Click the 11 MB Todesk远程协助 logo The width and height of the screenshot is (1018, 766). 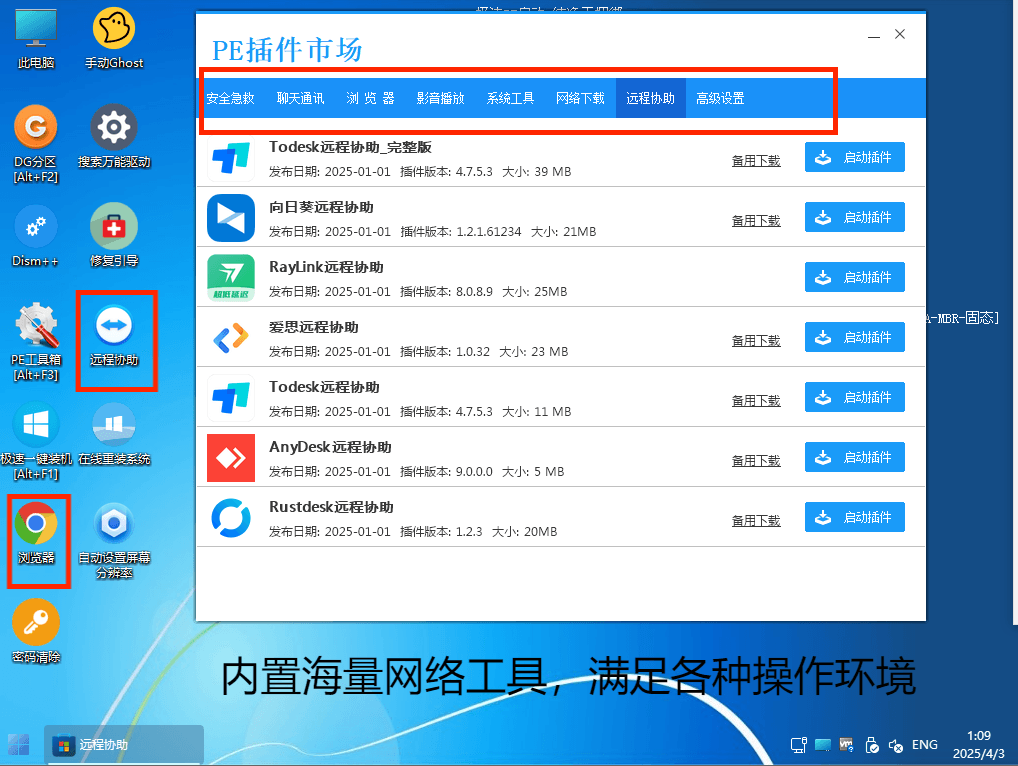click(231, 397)
